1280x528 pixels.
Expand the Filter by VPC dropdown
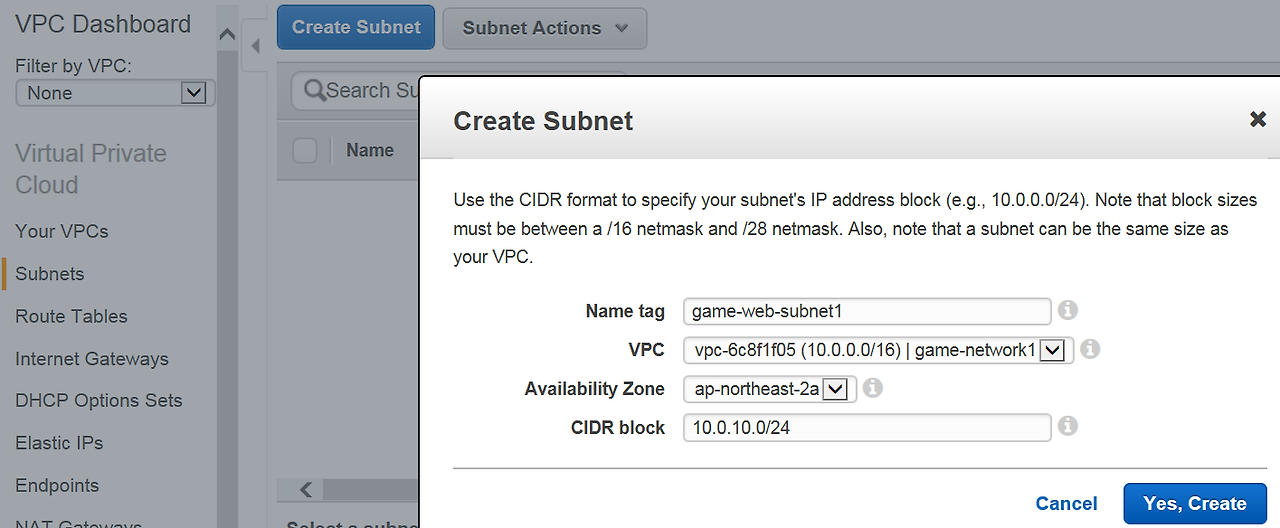point(115,93)
